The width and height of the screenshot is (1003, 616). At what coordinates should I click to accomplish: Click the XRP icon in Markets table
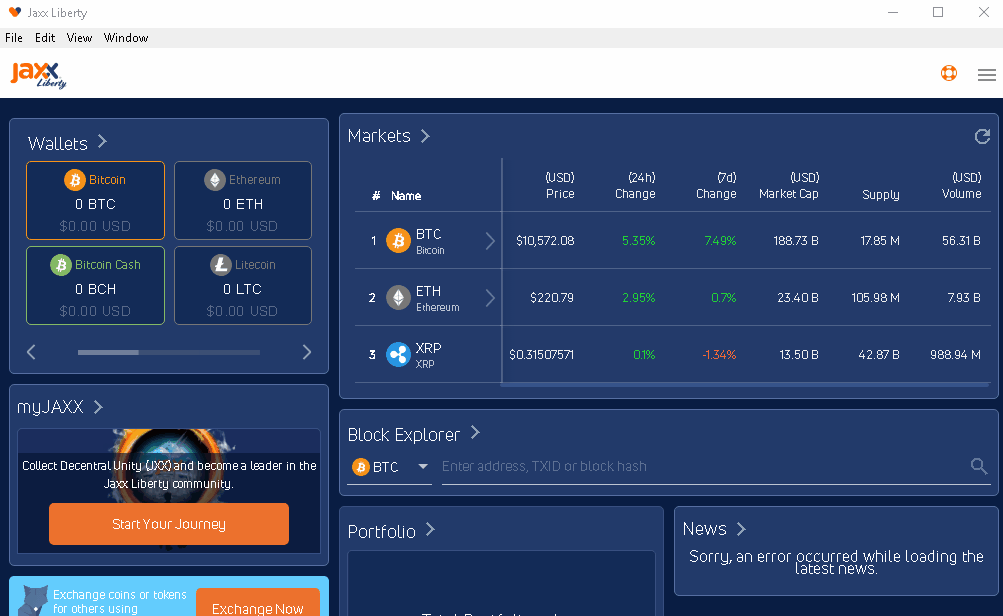coord(399,354)
